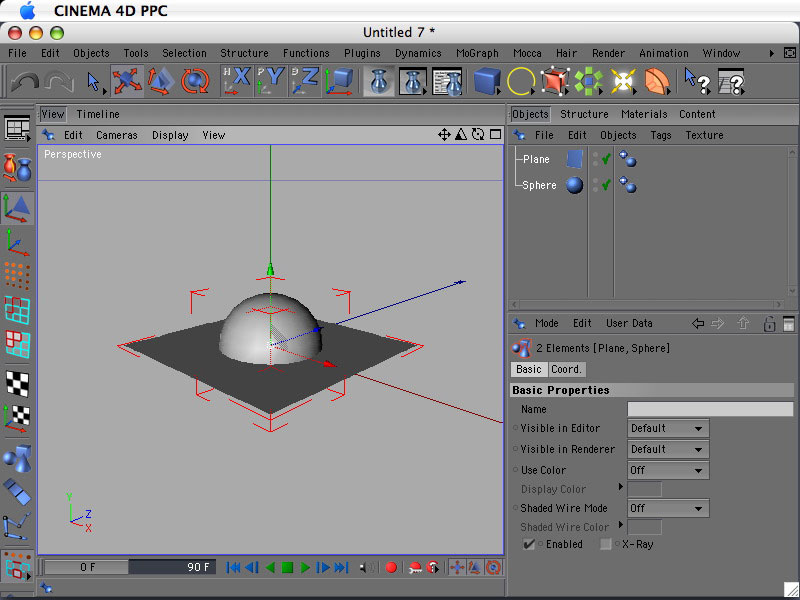Toggle the Plane object's green checkmark

606,159
